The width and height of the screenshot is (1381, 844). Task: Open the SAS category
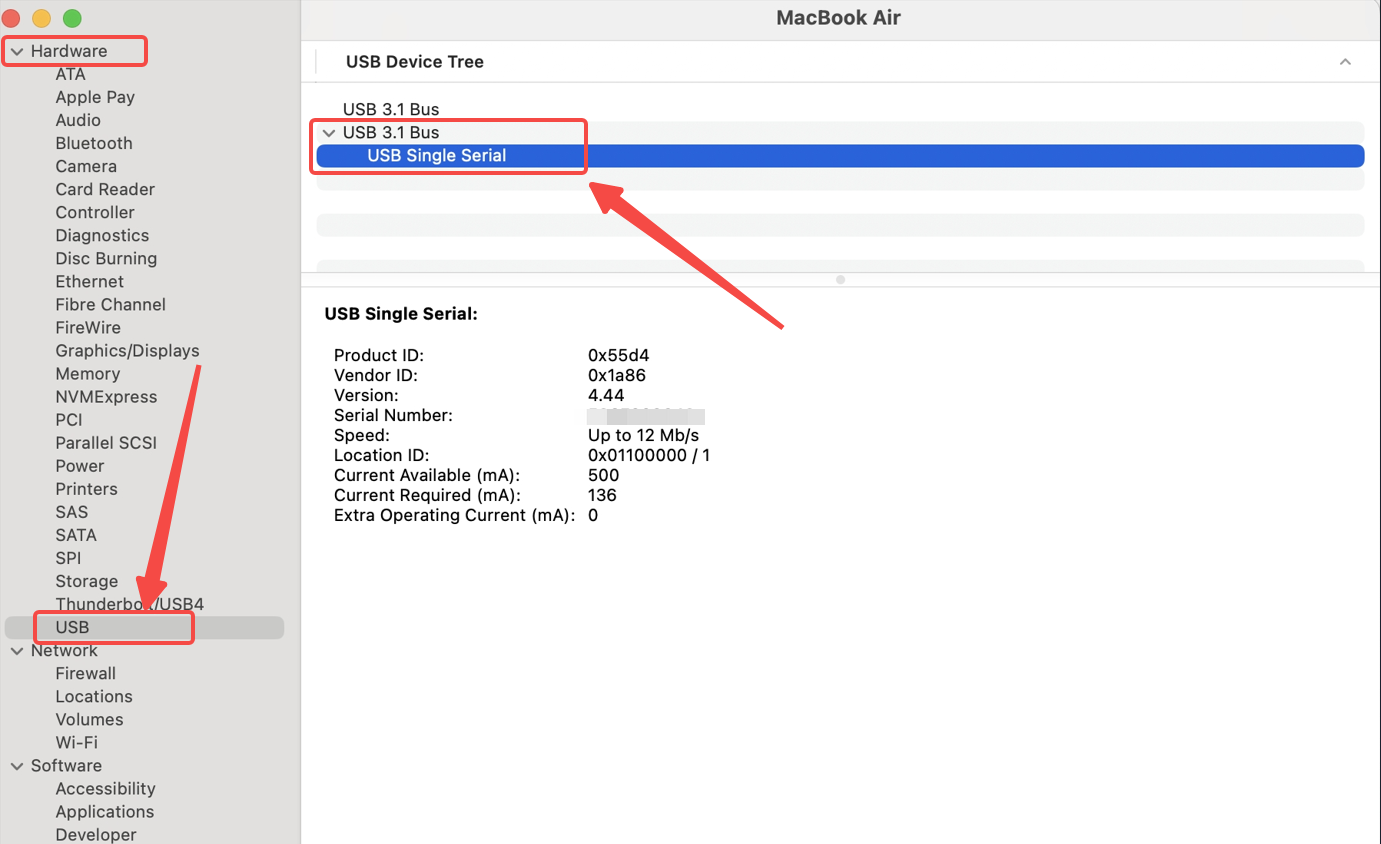[x=72, y=511]
